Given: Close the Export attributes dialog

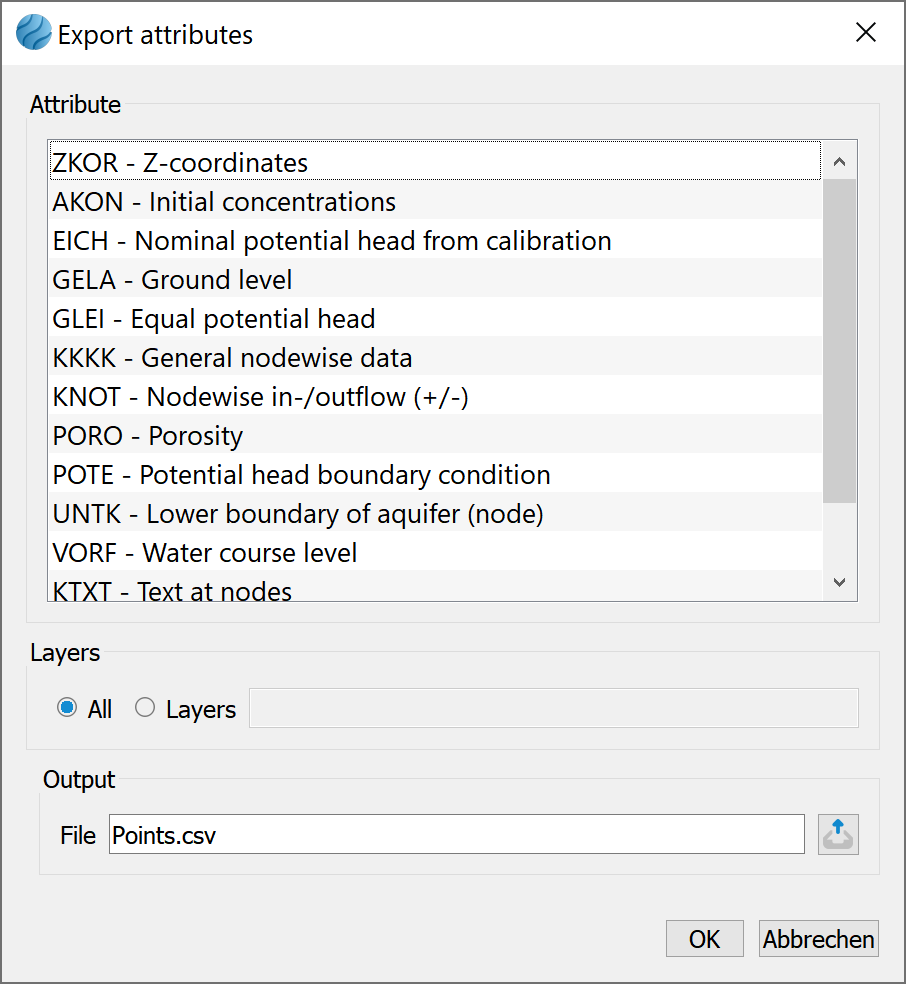Looking at the screenshot, I should 865,33.
